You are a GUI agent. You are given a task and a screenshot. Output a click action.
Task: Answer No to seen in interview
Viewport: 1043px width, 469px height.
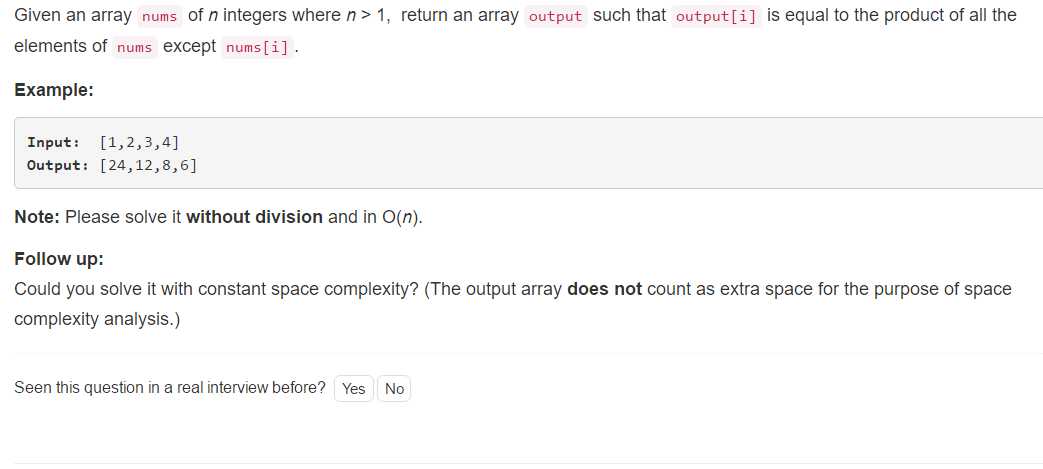394,389
